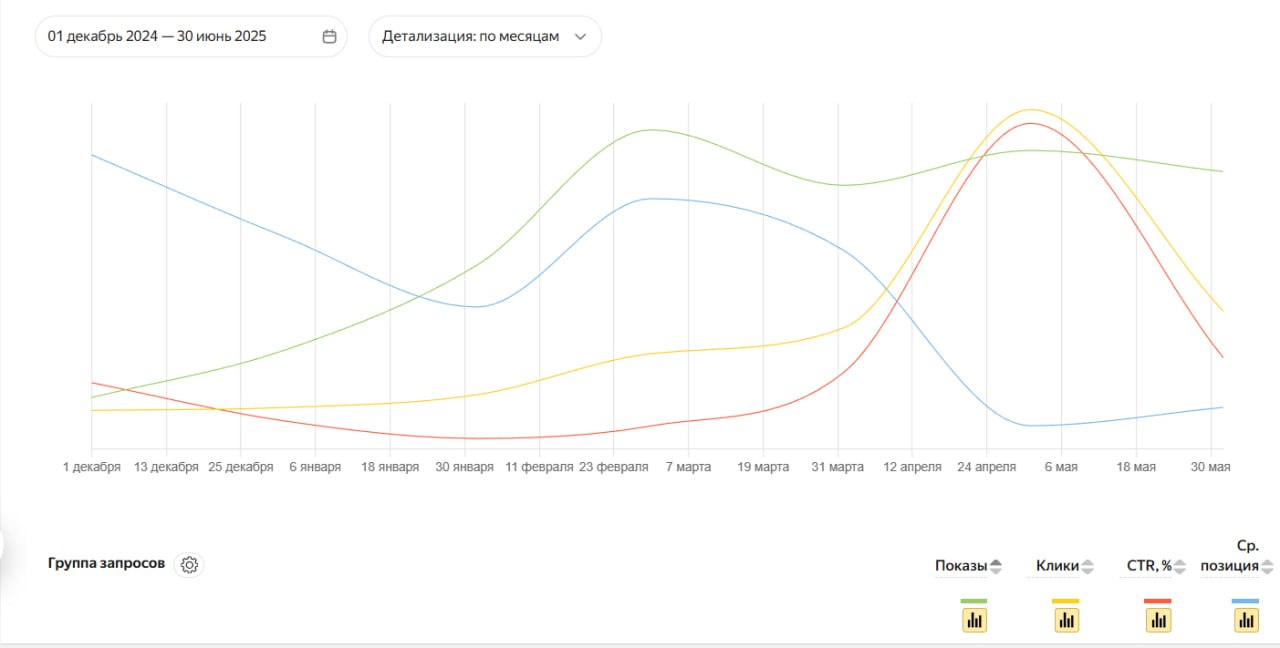Toggle the CTR, % chart button
The width and height of the screenshot is (1280, 648).
pos(1158,620)
